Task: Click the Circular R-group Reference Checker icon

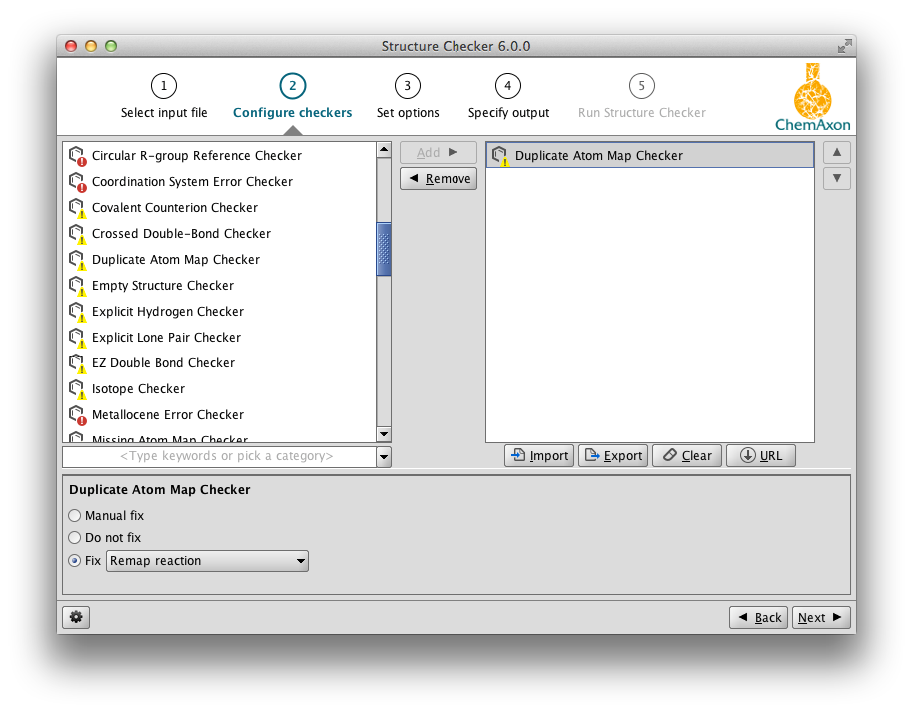Action: pyautogui.click(x=78, y=156)
